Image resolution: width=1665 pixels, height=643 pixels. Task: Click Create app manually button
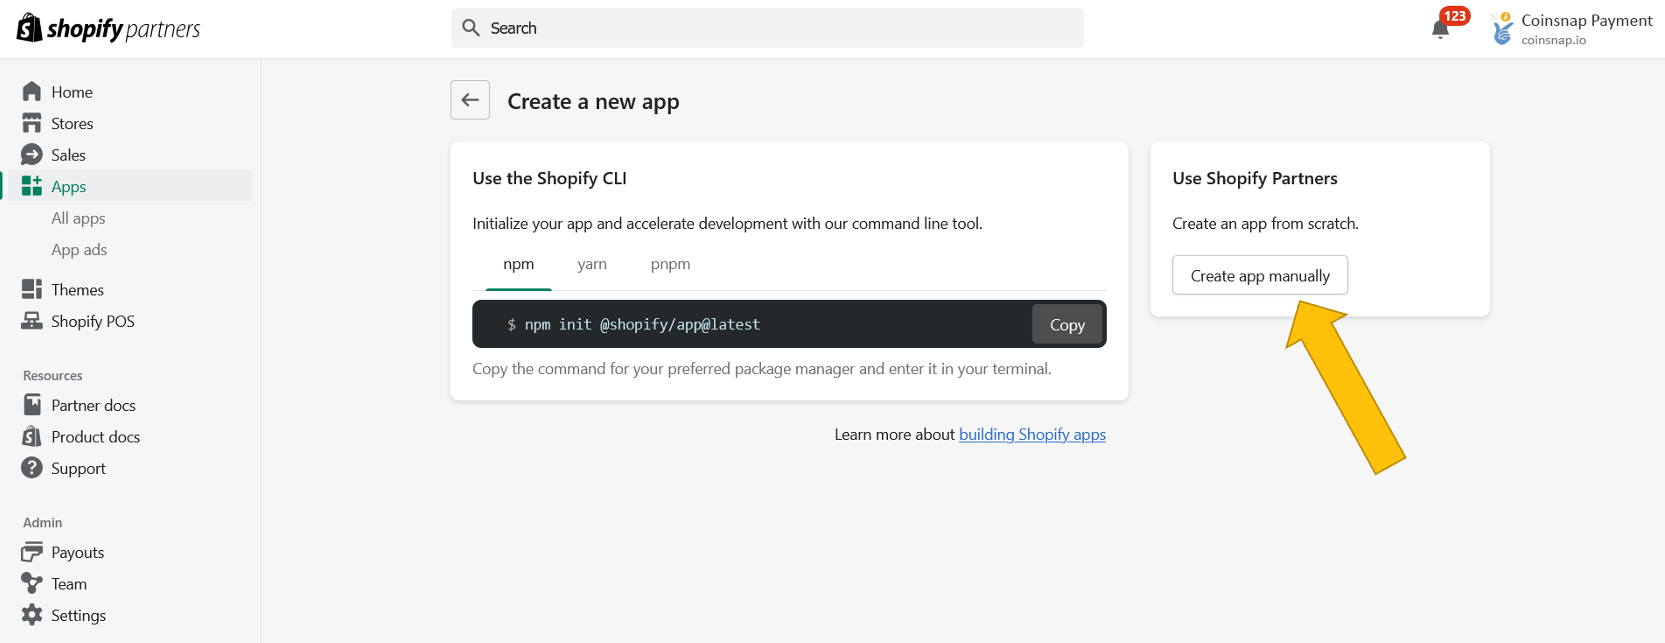tap(1260, 275)
